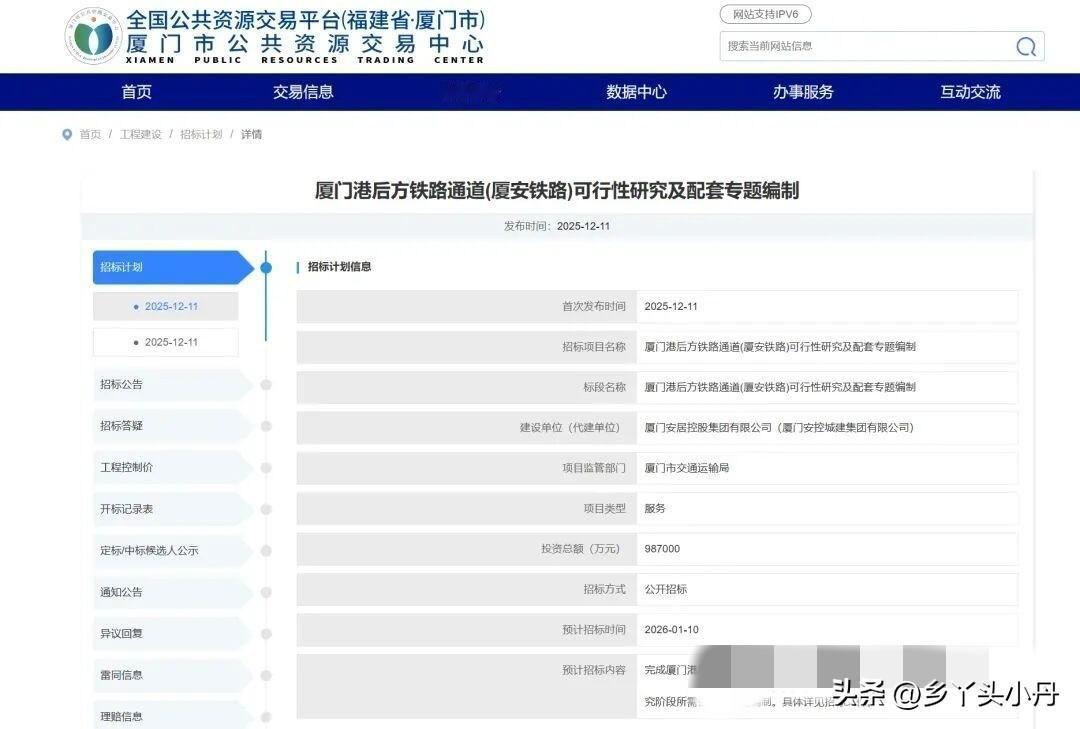Image resolution: width=1080 pixels, height=729 pixels.
Task: Click the Xiamen Public Resources Trading Center logo
Action: [92, 37]
